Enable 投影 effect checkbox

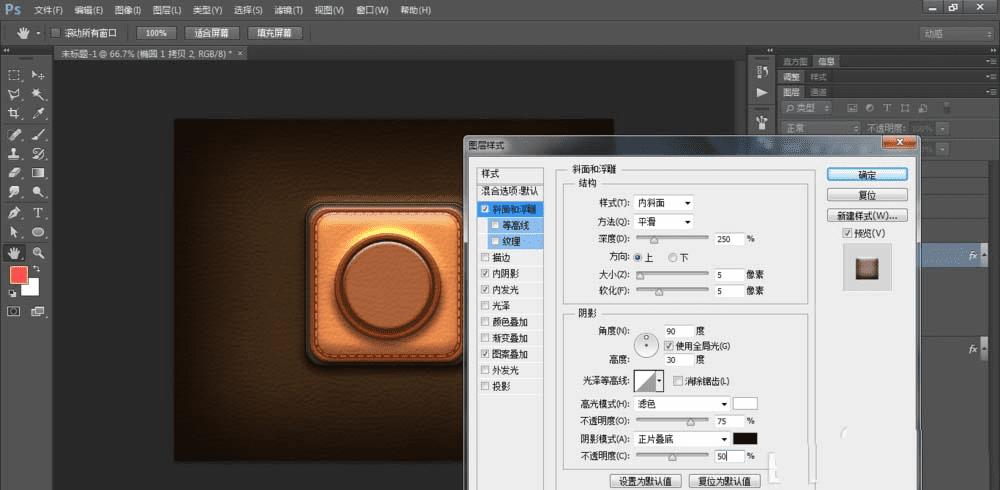pyautogui.click(x=486, y=386)
